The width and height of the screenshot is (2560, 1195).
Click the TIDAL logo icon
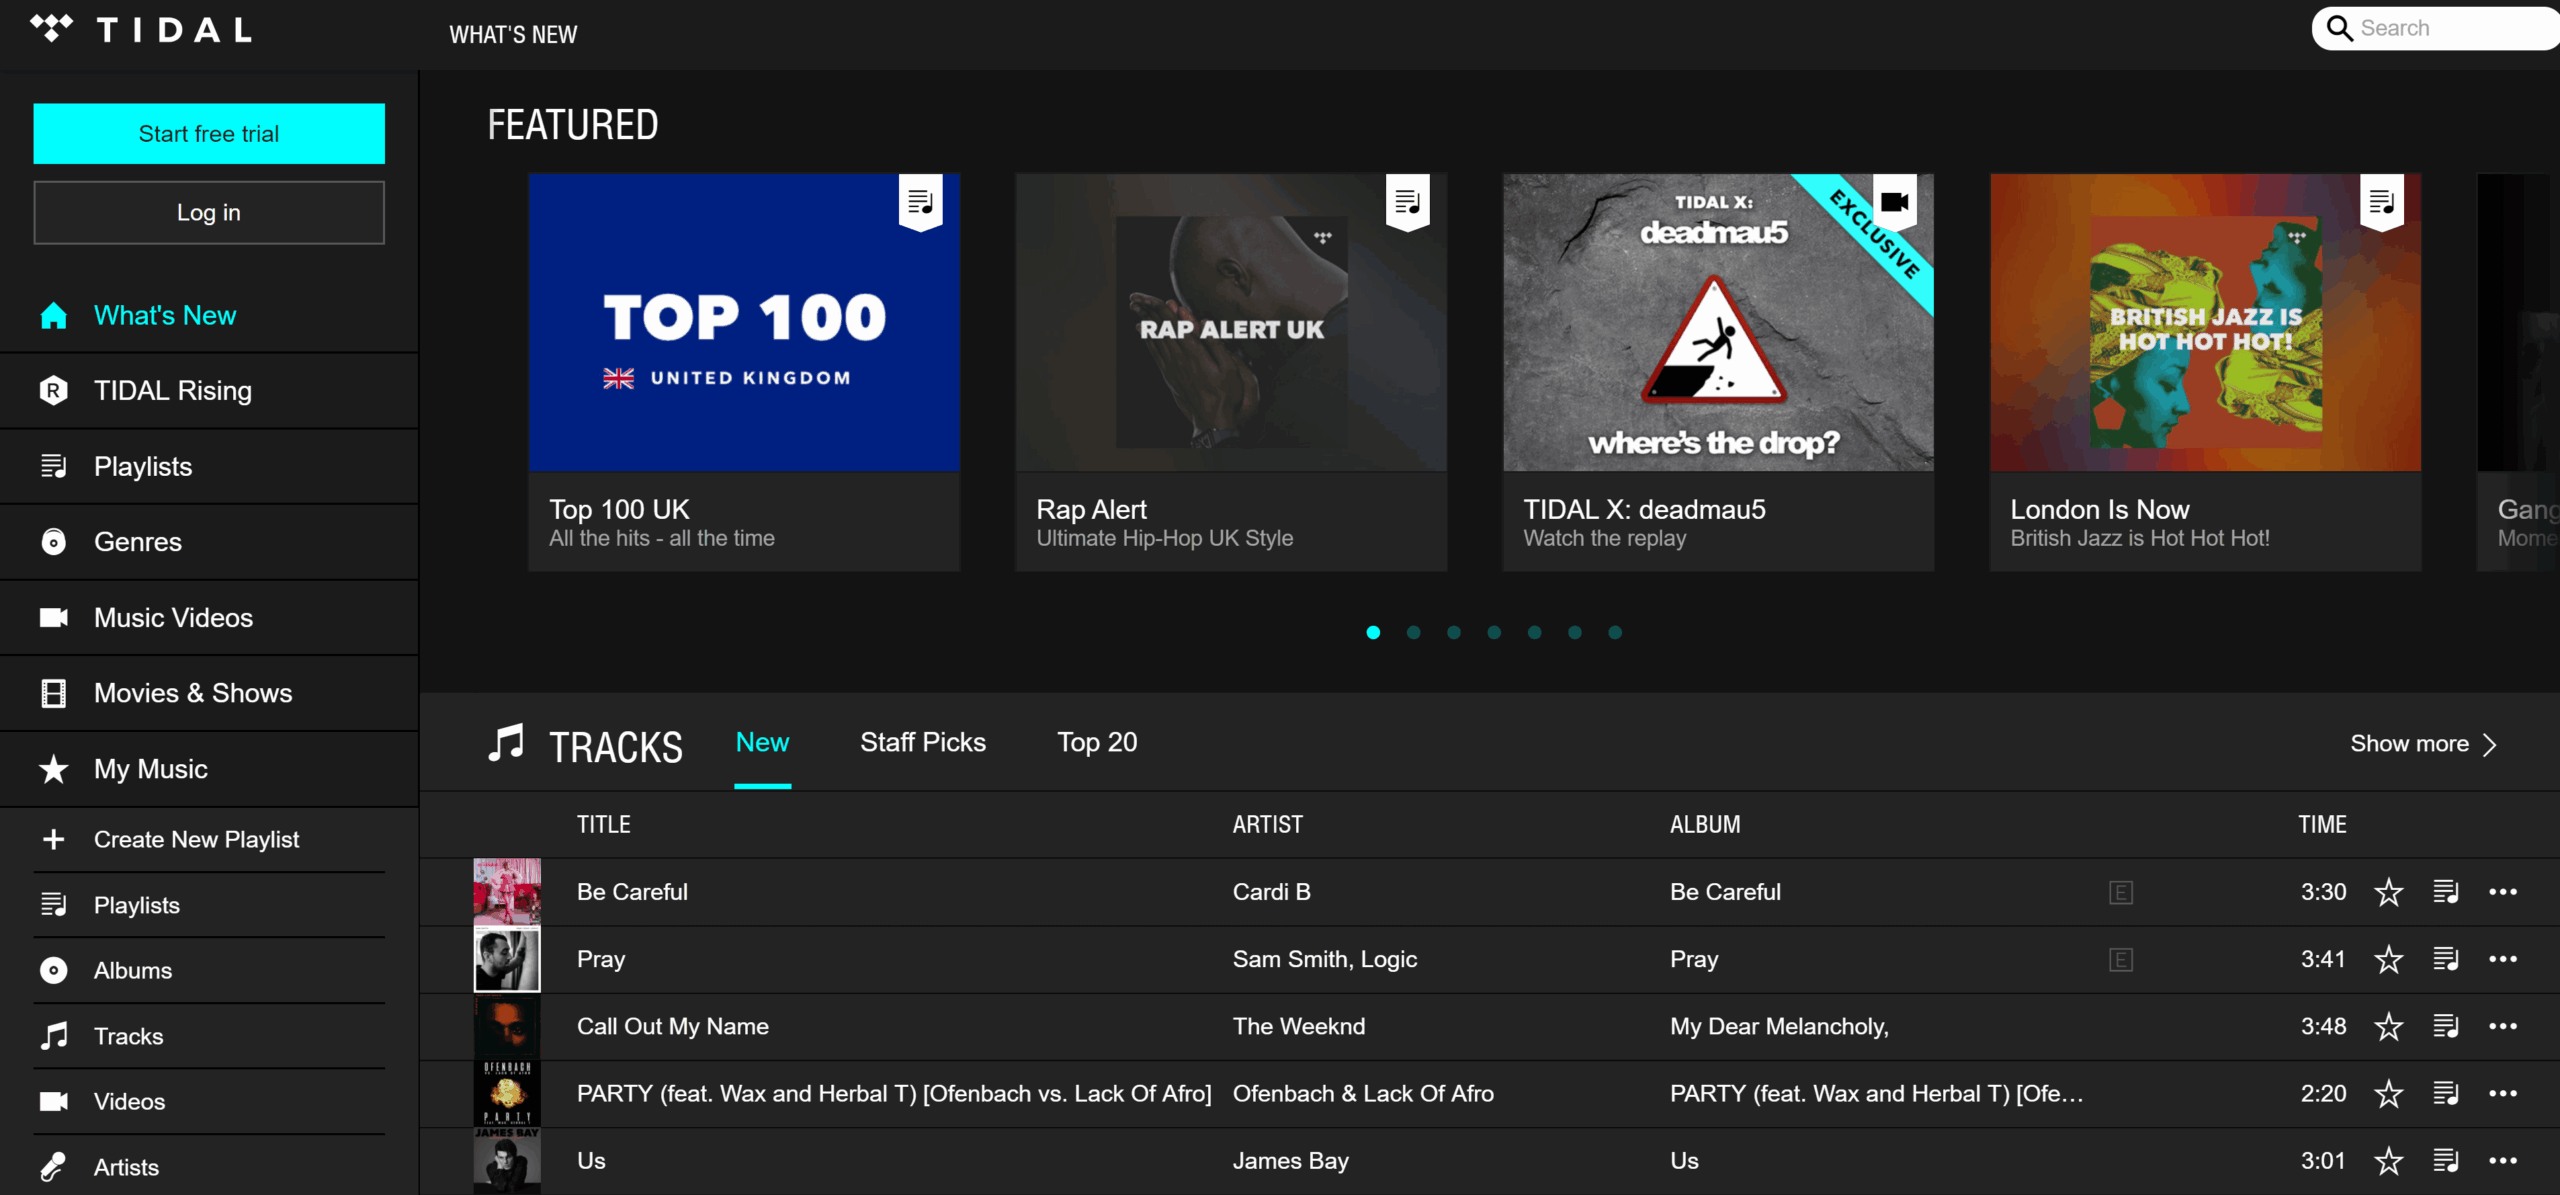[x=52, y=27]
